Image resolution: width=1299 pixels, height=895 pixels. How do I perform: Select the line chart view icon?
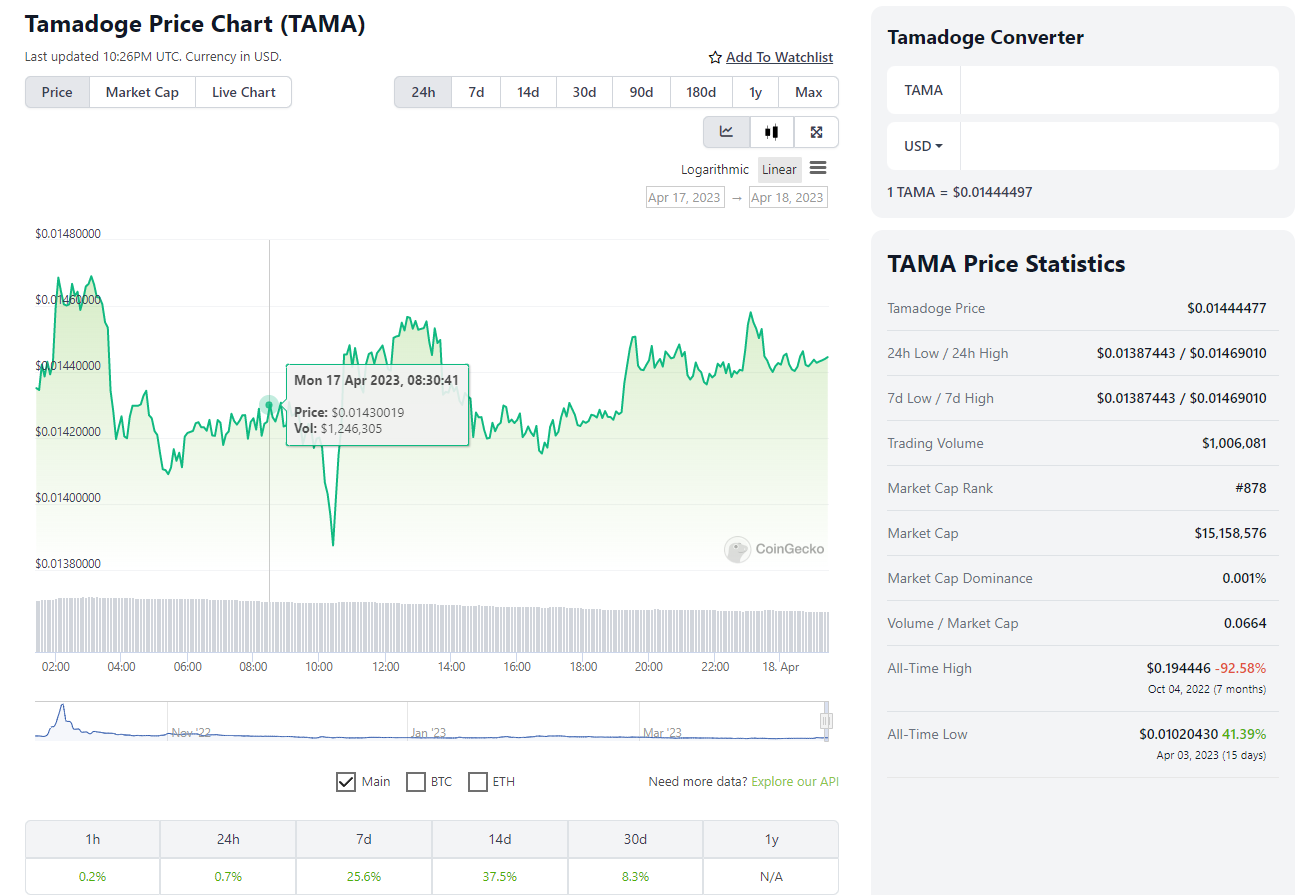(727, 132)
